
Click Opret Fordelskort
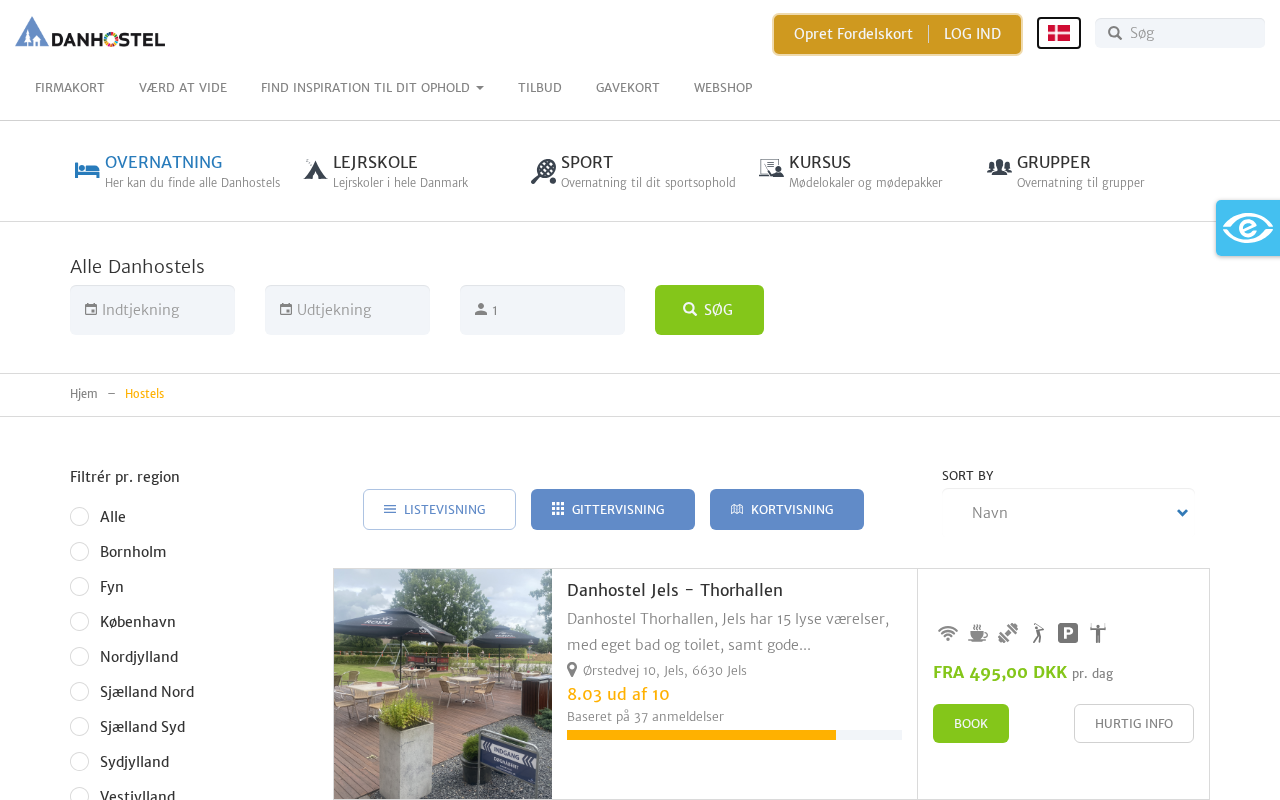click(x=853, y=34)
